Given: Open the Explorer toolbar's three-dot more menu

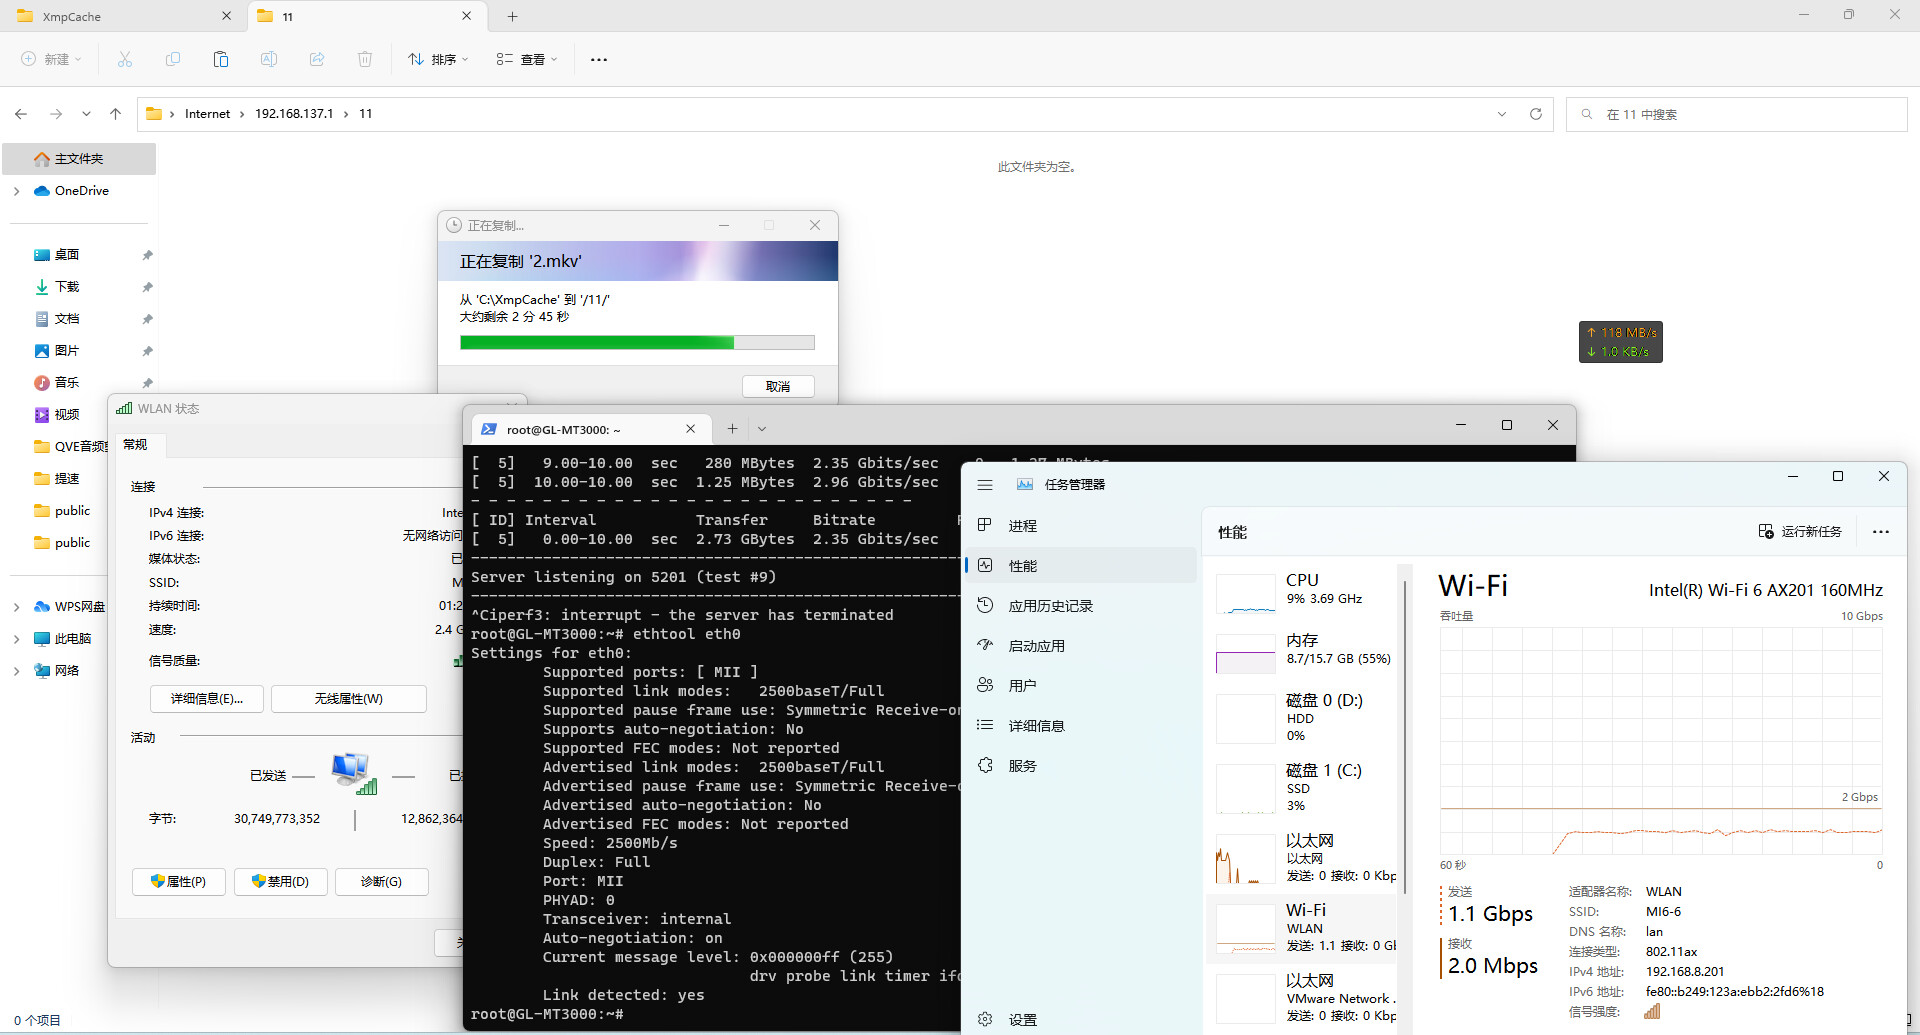Looking at the screenshot, I should pyautogui.click(x=599, y=59).
